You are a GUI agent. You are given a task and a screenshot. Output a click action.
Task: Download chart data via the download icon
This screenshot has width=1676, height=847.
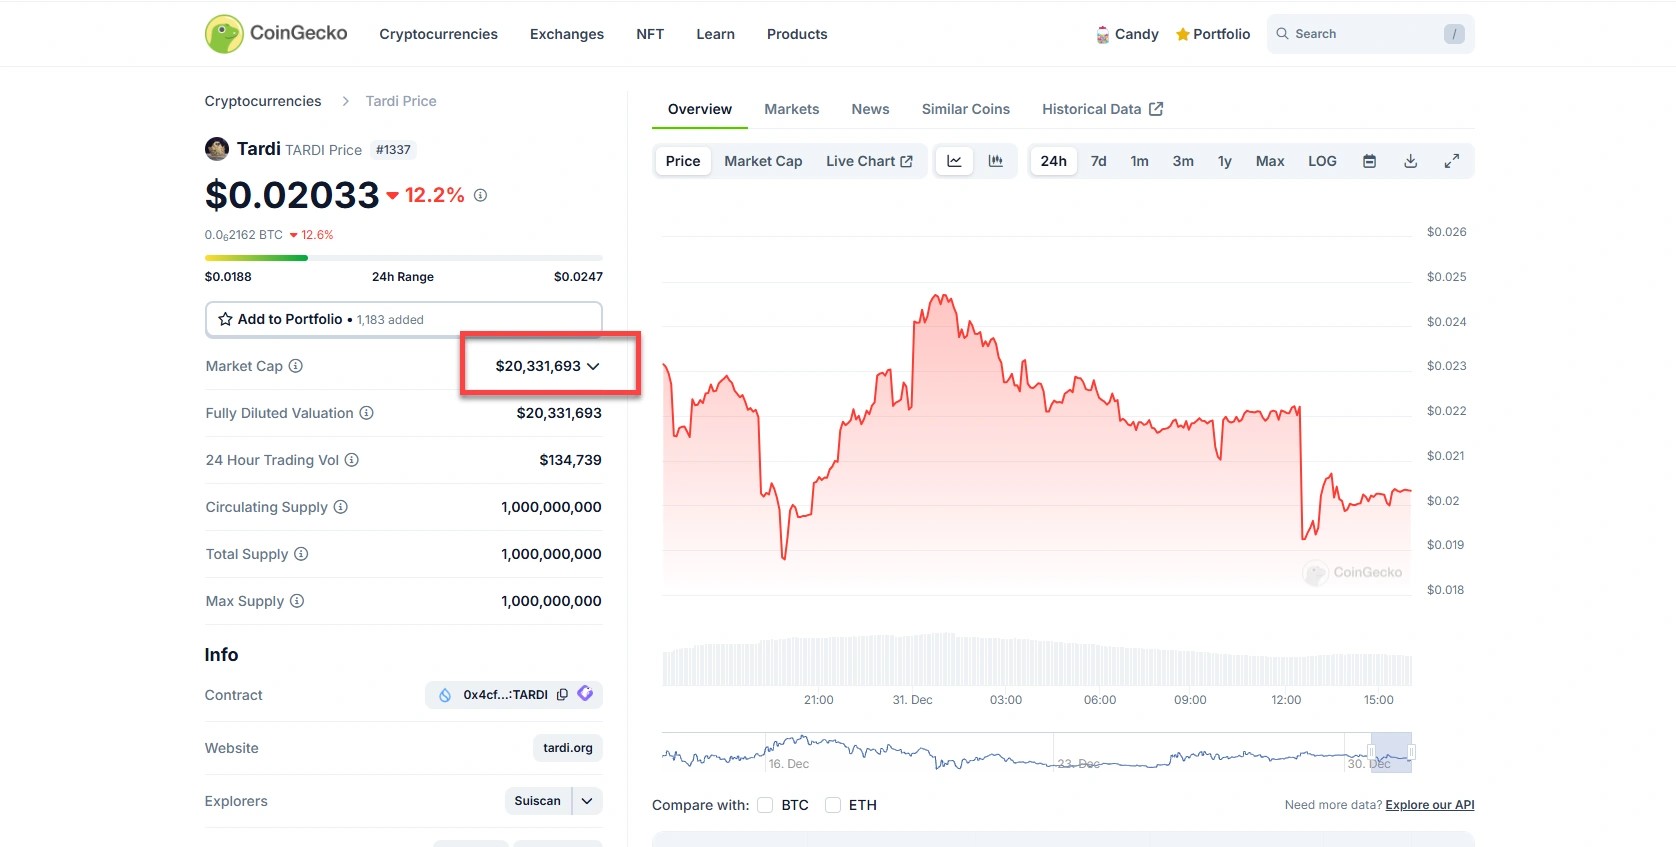1410,161
